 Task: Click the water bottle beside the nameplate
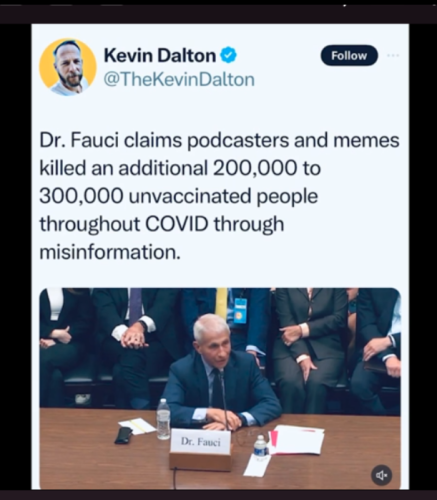tap(163, 419)
